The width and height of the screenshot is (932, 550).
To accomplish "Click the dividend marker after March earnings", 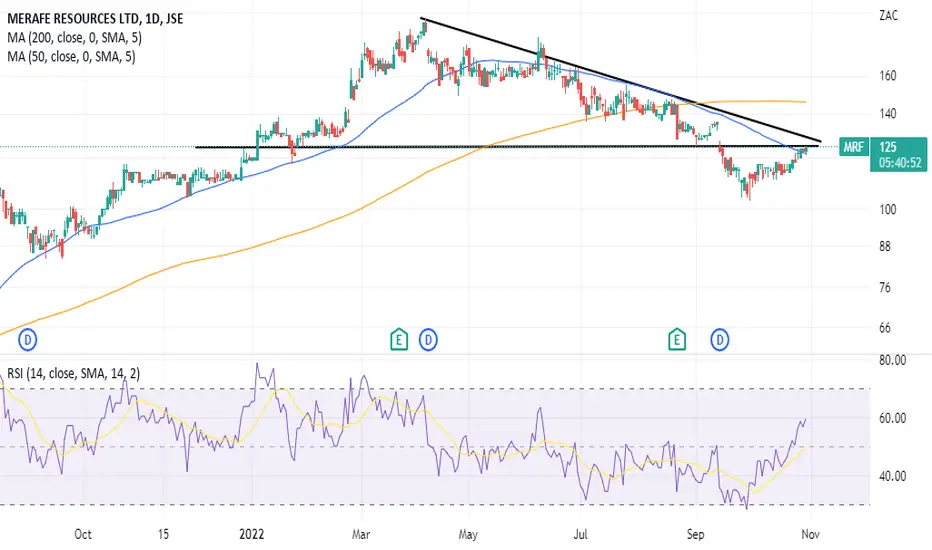I will [428, 340].
